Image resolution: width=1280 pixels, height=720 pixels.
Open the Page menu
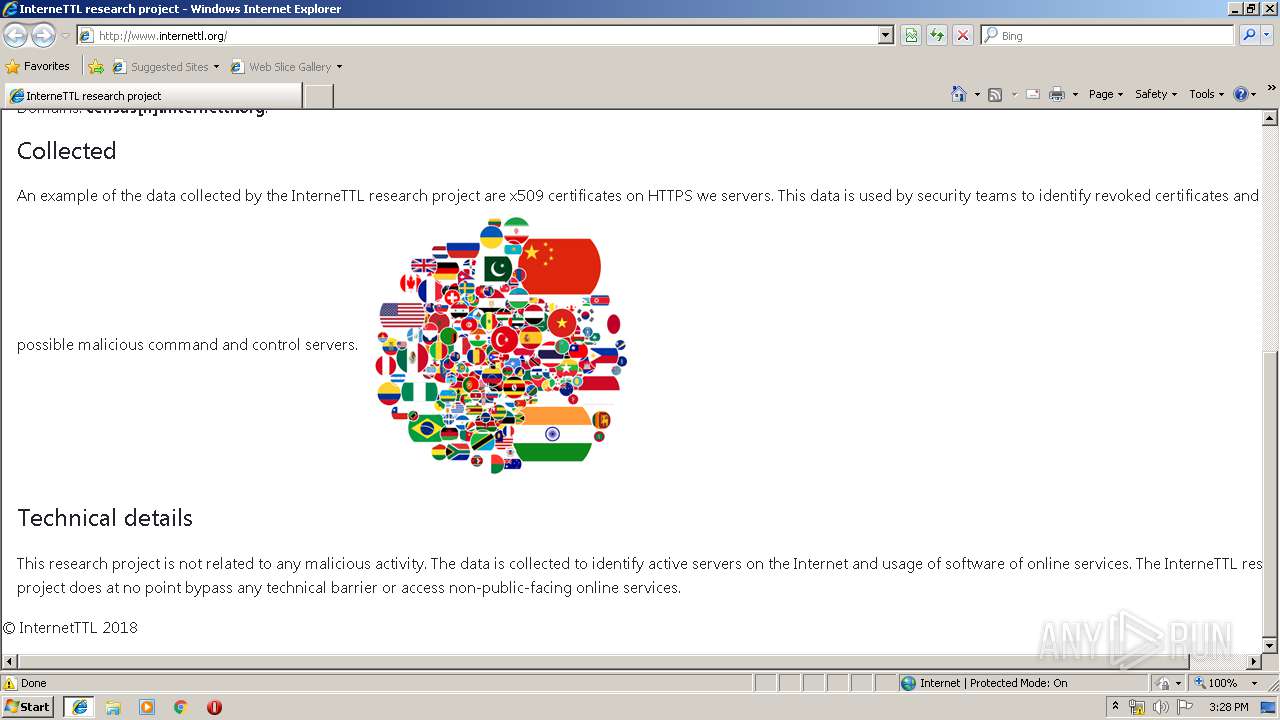click(x=1105, y=94)
